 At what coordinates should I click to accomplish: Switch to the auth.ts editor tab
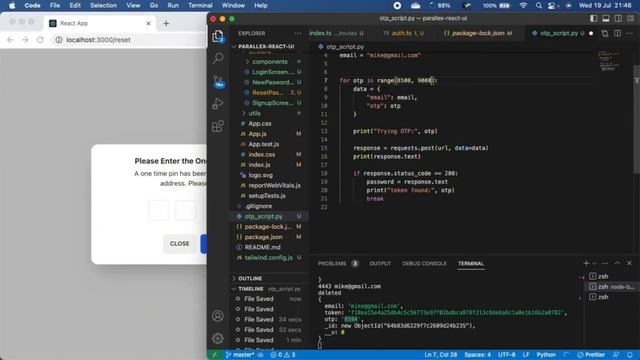(x=403, y=33)
